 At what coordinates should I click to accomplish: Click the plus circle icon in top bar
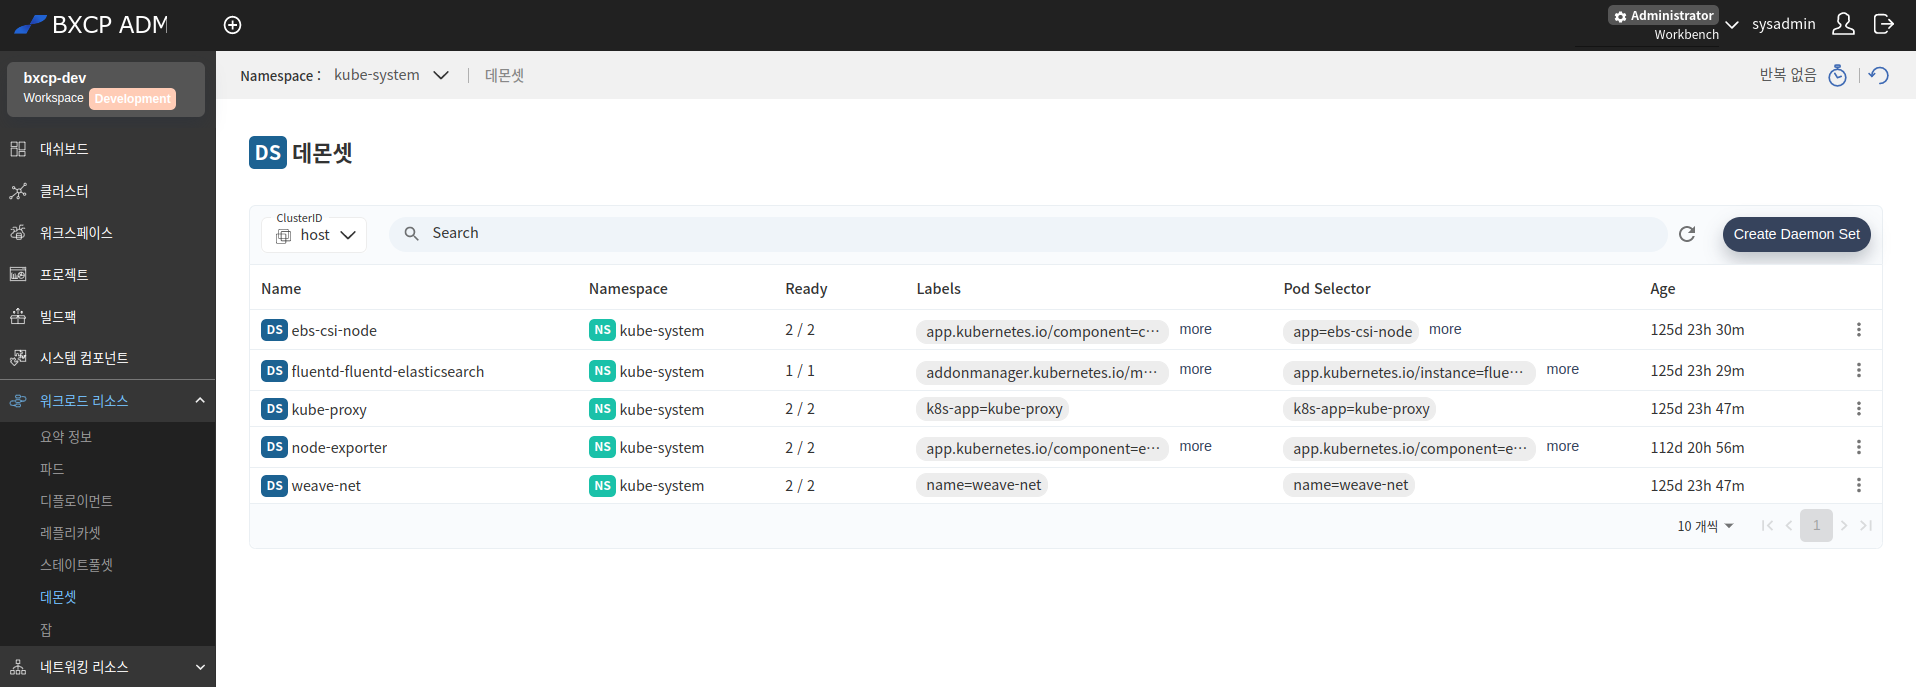(x=232, y=25)
